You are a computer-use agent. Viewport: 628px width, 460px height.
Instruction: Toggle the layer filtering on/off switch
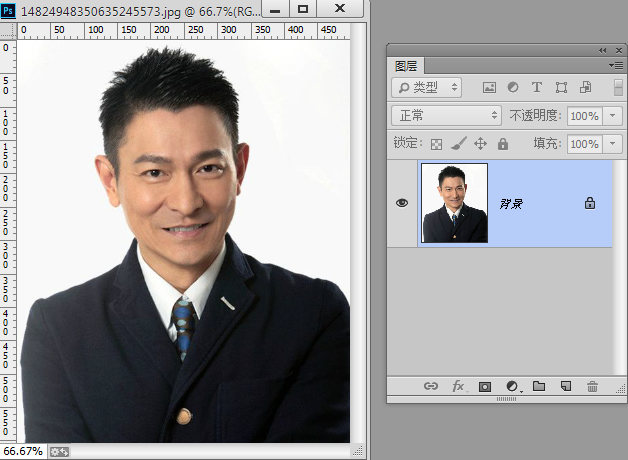[618, 87]
